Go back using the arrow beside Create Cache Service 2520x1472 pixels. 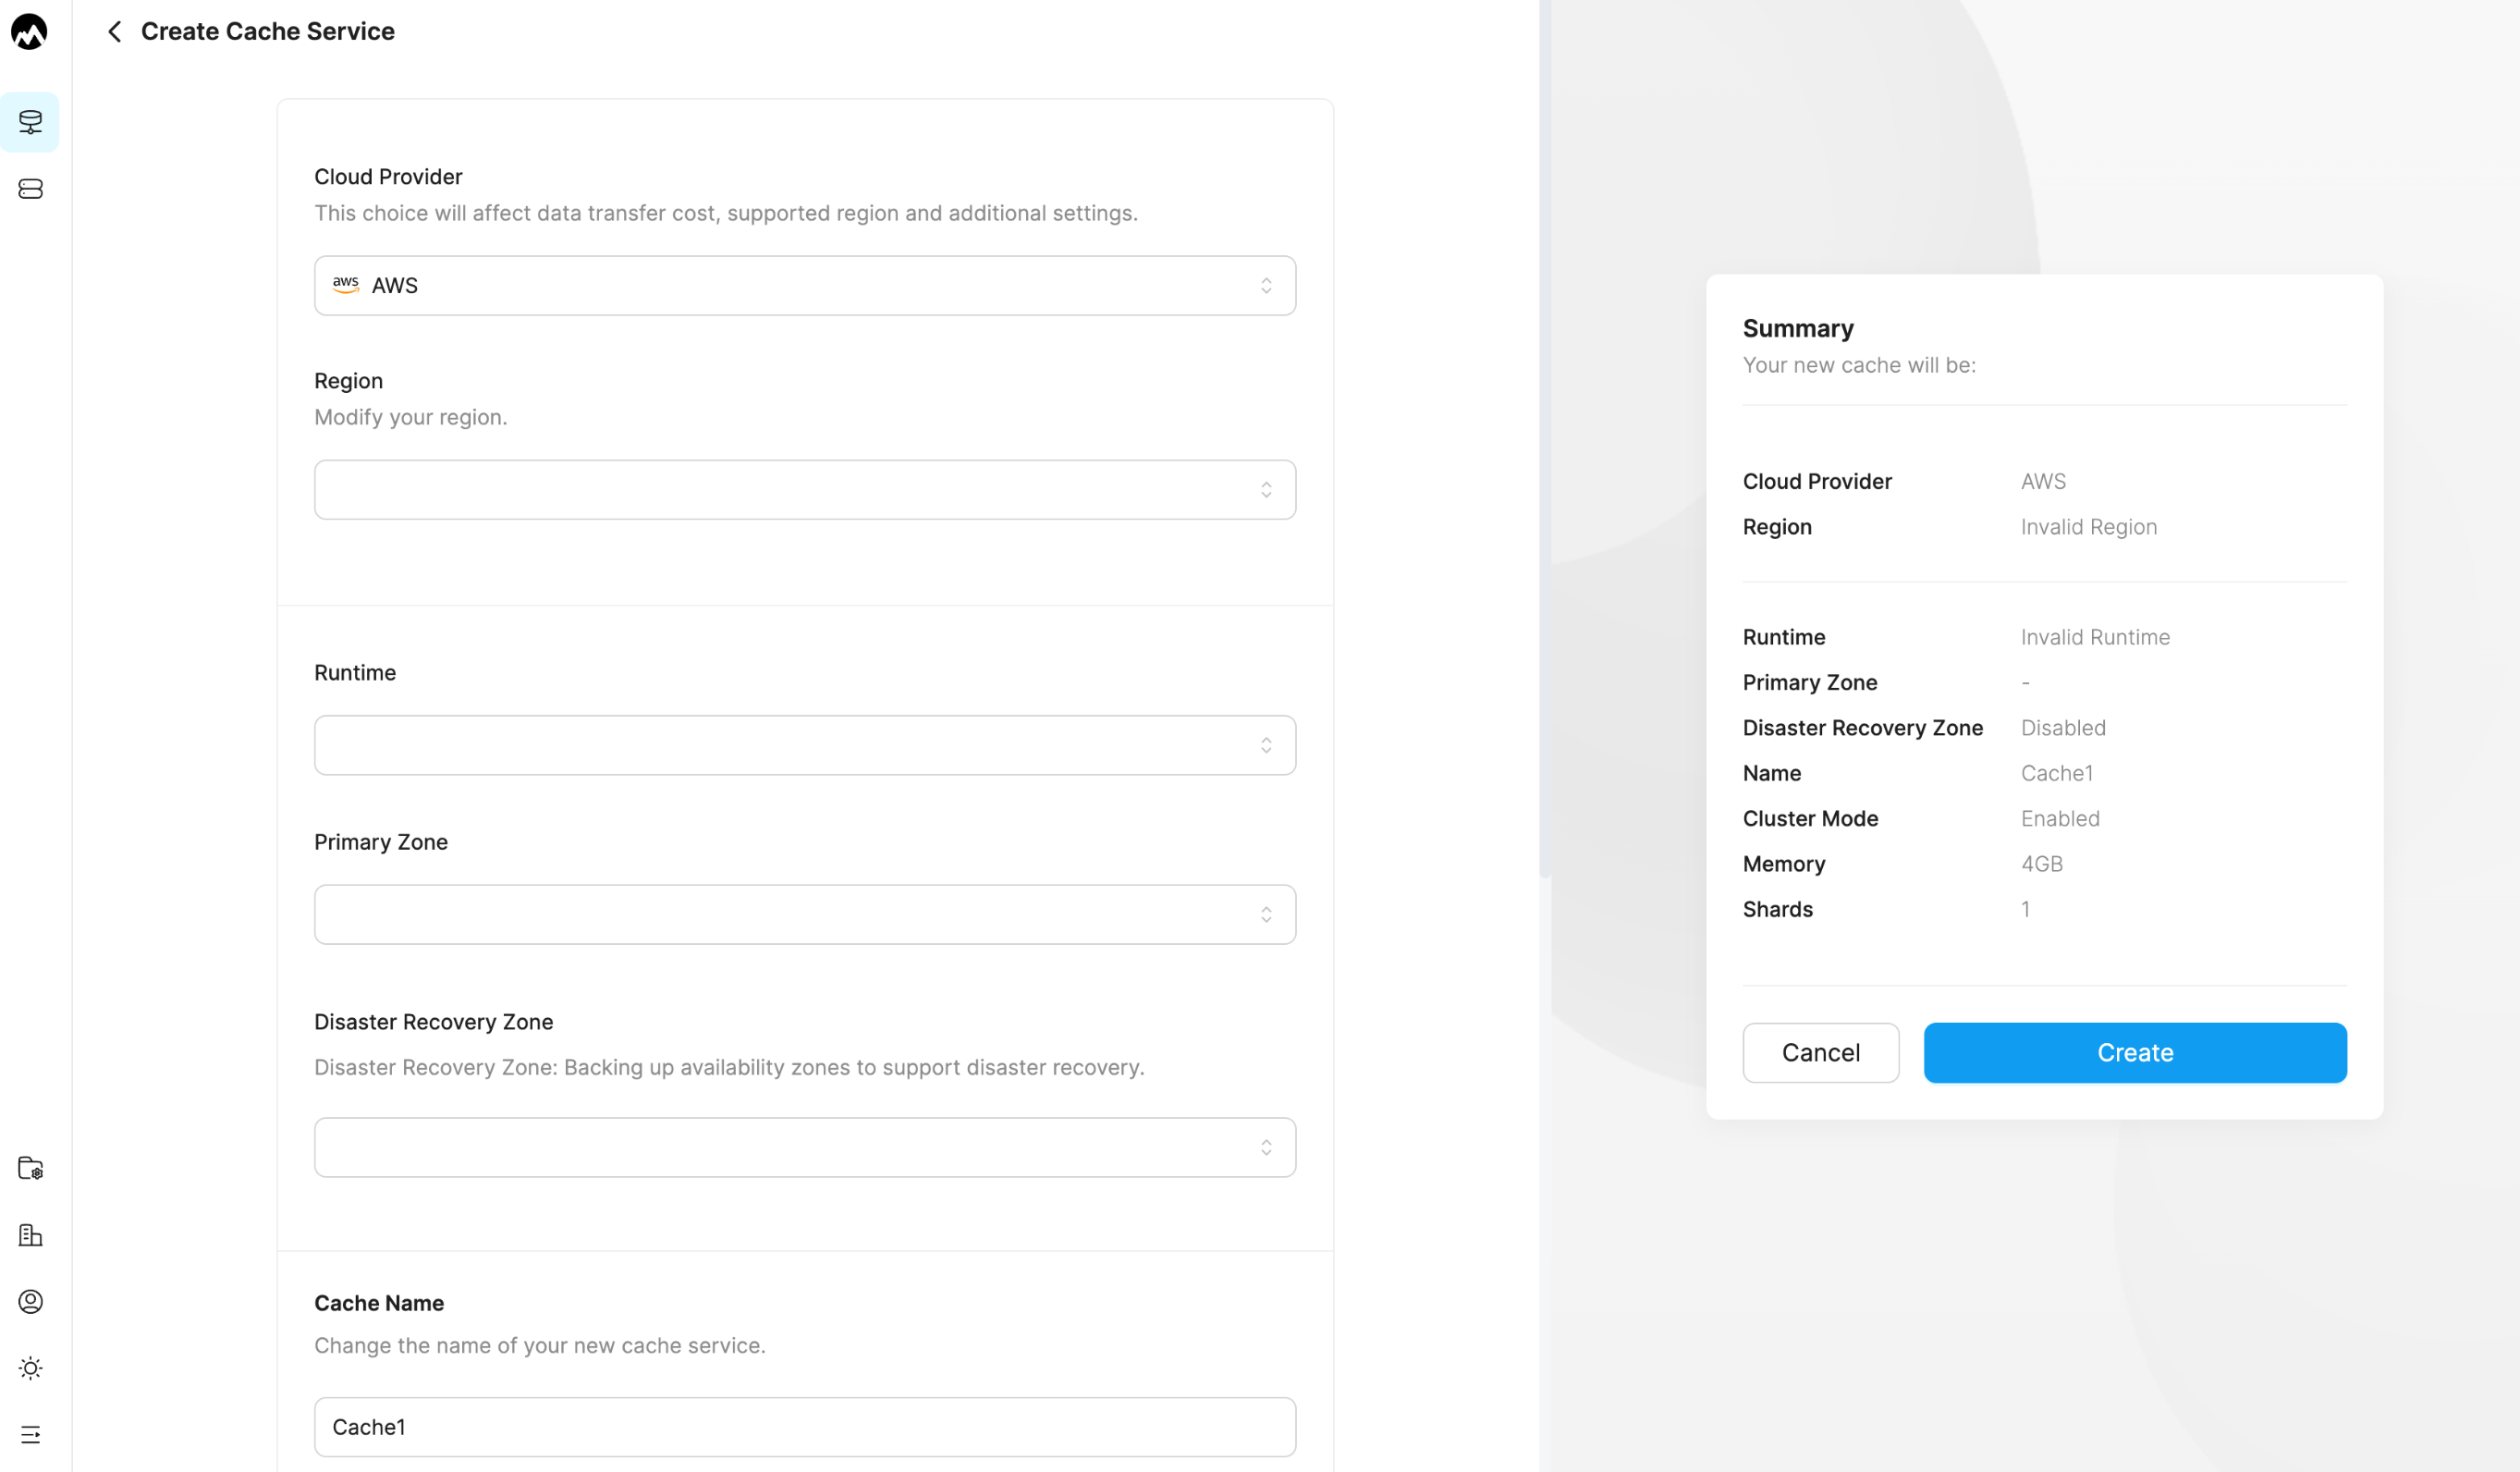pos(115,32)
